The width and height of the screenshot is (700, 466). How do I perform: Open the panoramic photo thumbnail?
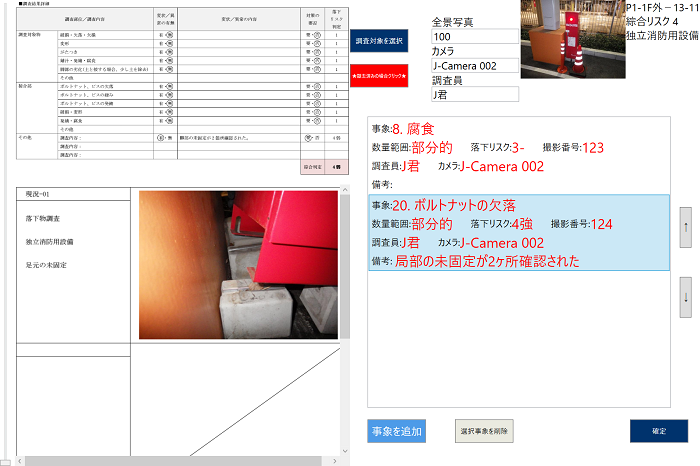tap(573, 39)
